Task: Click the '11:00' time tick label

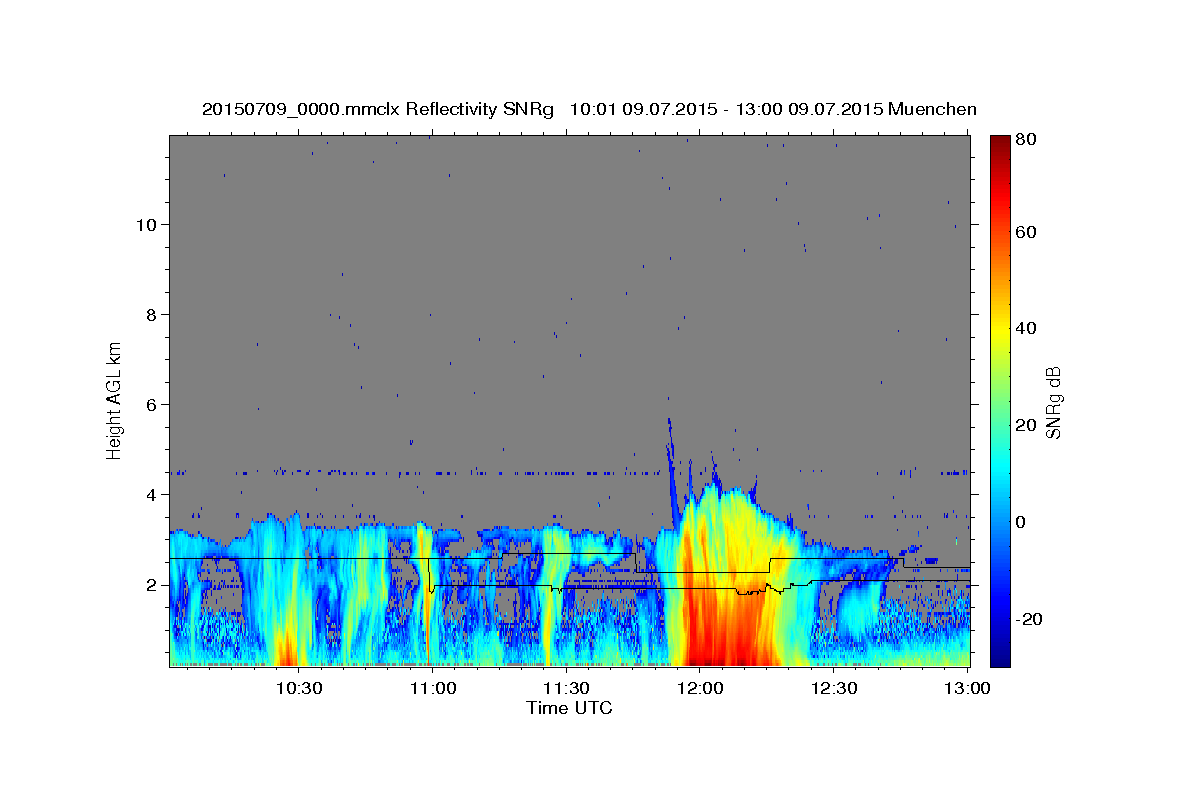Action: coord(433,688)
